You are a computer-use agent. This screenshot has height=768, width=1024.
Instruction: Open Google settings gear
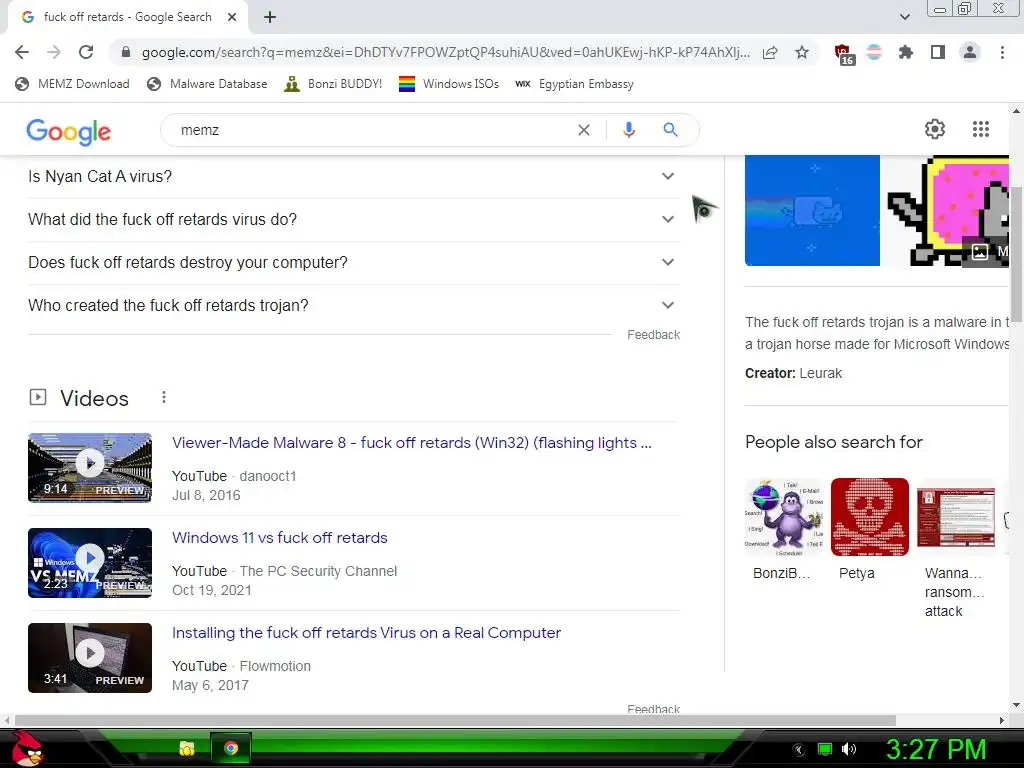[935, 129]
